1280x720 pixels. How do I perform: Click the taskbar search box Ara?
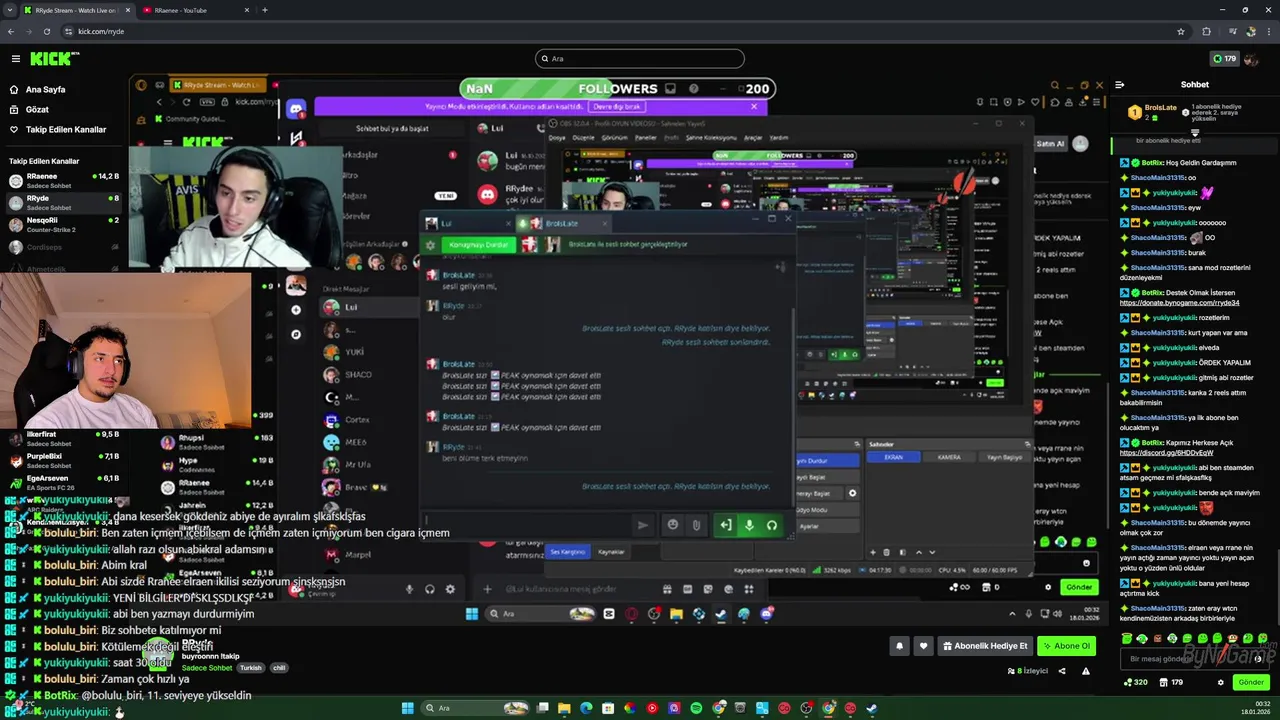476,708
